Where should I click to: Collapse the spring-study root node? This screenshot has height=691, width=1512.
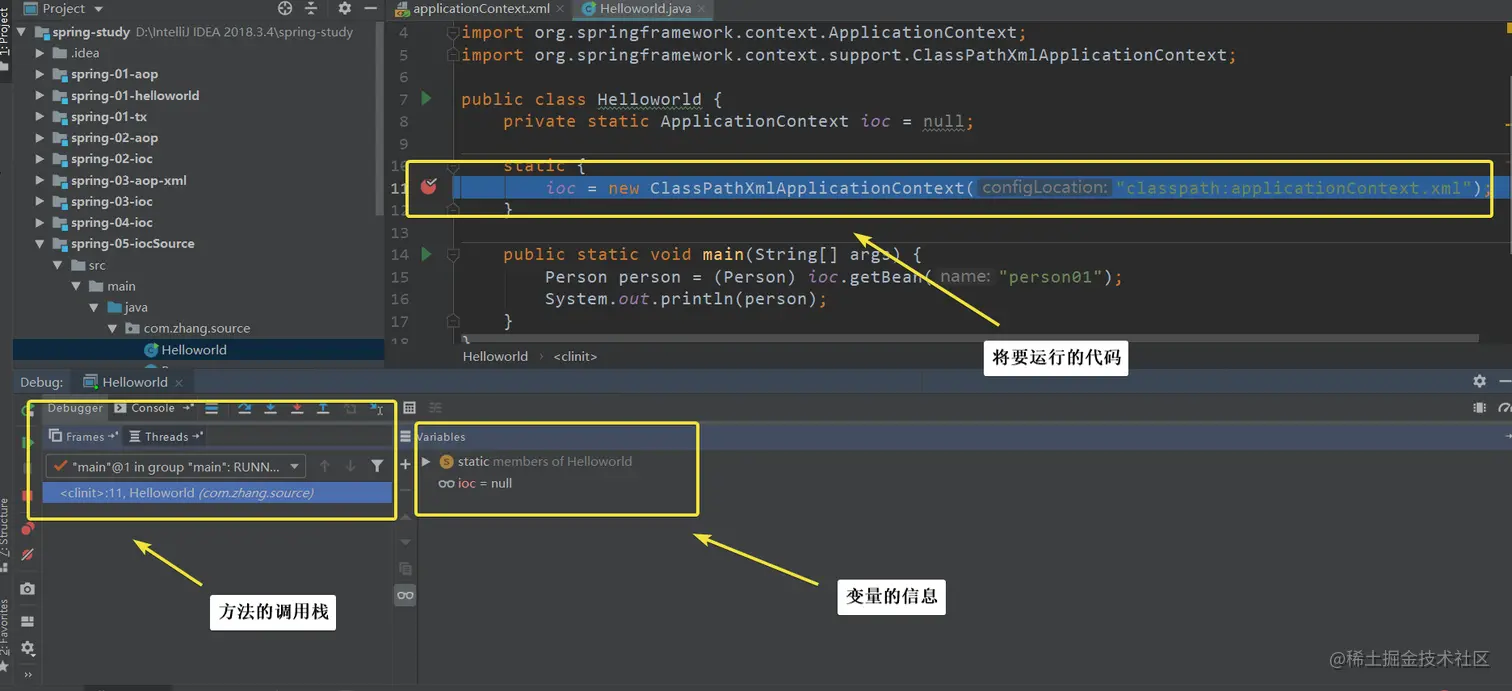[x=22, y=32]
